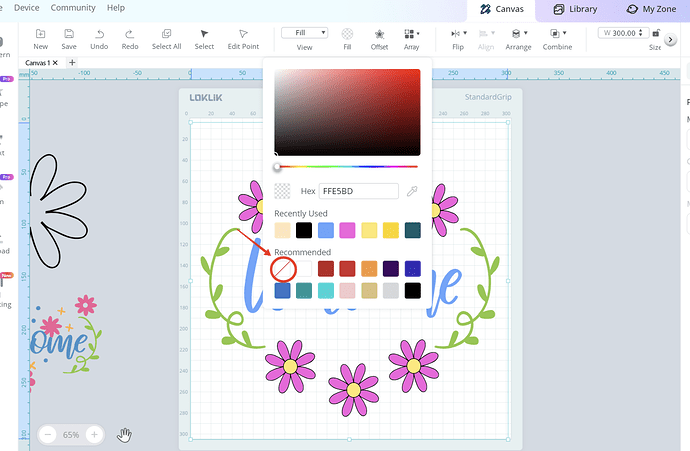The height and width of the screenshot is (451, 690).
Task: Add a new canvas tab
Action: tap(72, 62)
